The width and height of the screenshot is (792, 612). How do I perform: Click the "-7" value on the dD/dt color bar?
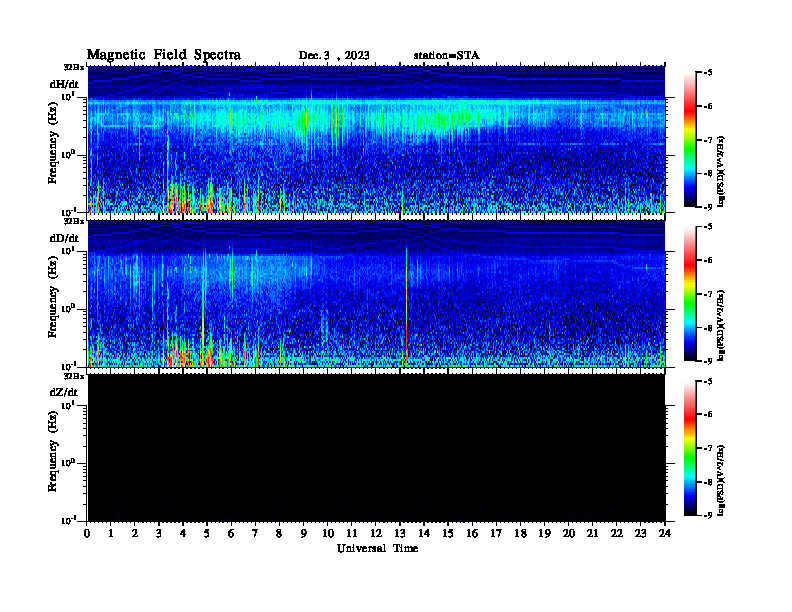click(x=707, y=294)
